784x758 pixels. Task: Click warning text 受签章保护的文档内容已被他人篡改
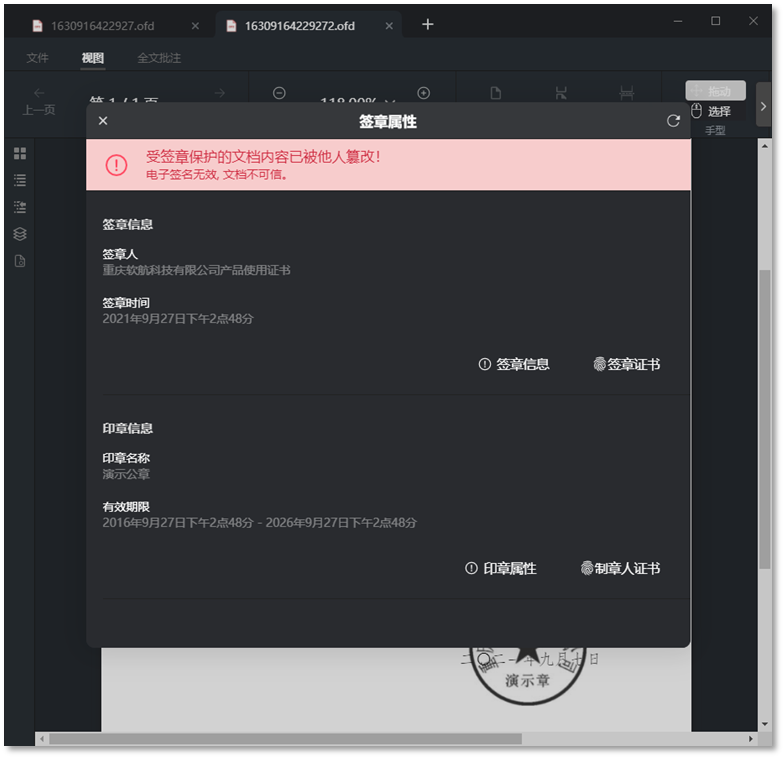pyautogui.click(x=263, y=157)
